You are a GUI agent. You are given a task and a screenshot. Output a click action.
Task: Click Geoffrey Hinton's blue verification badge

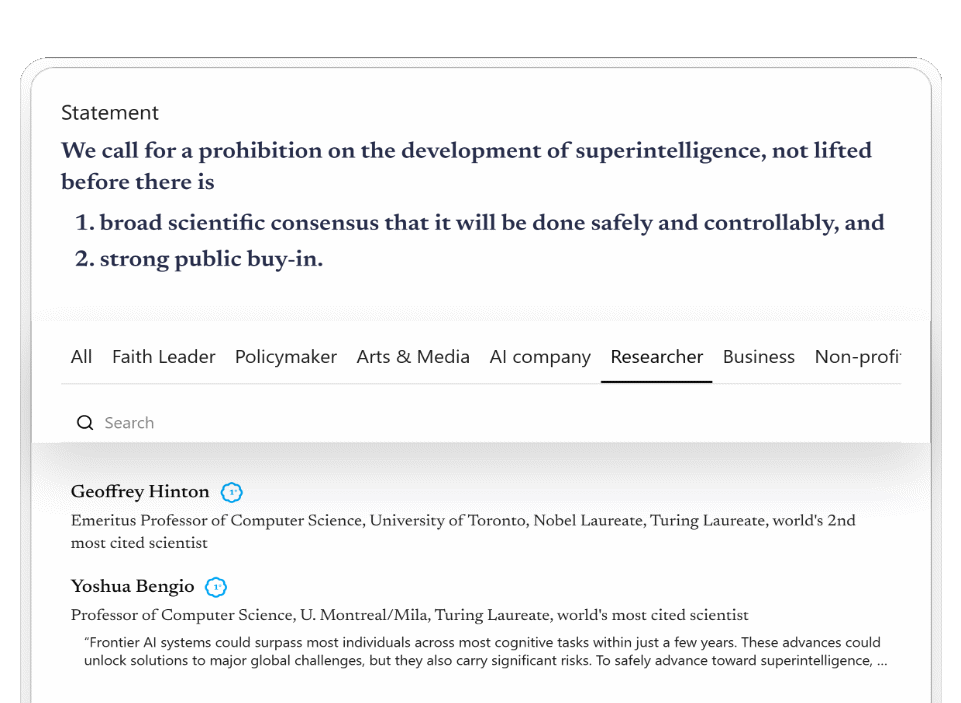(x=232, y=492)
